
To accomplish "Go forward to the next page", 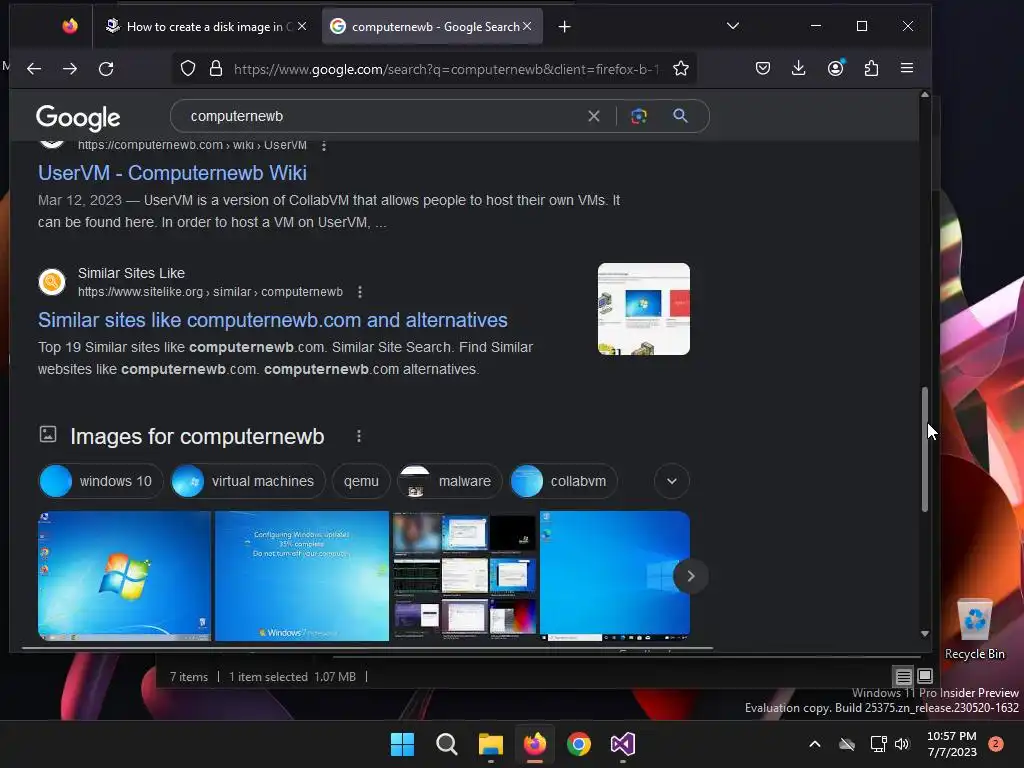I will pyautogui.click(x=70, y=69).
